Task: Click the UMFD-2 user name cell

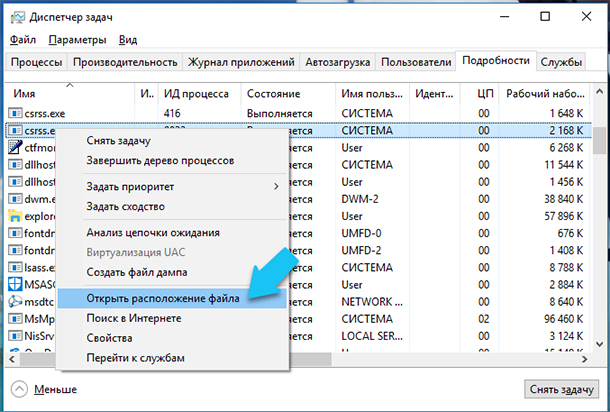Action: (361, 250)
